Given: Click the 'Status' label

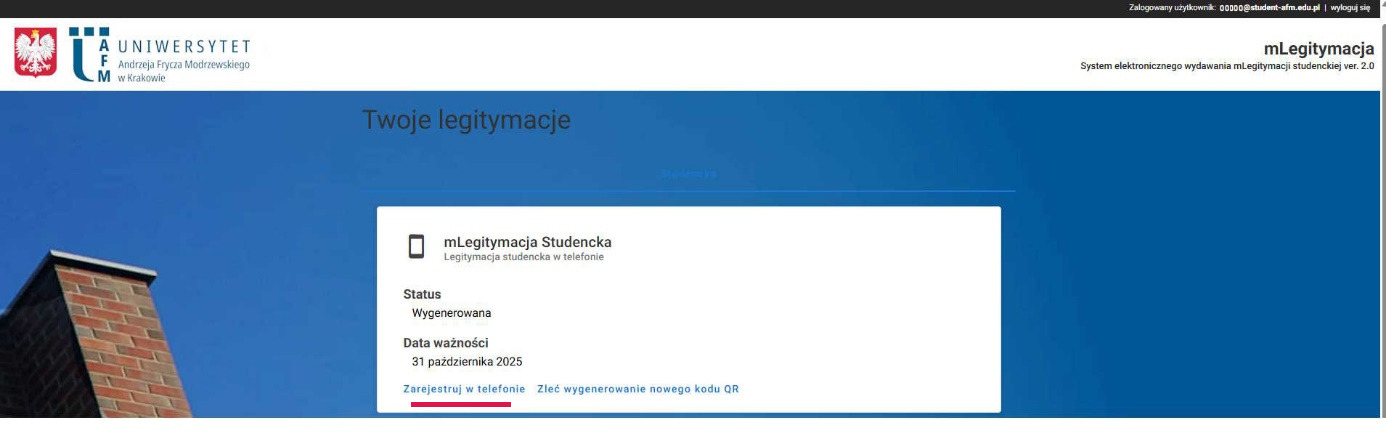Looking at the screenshot, I should pyautogui.click(x=422, y=295).
